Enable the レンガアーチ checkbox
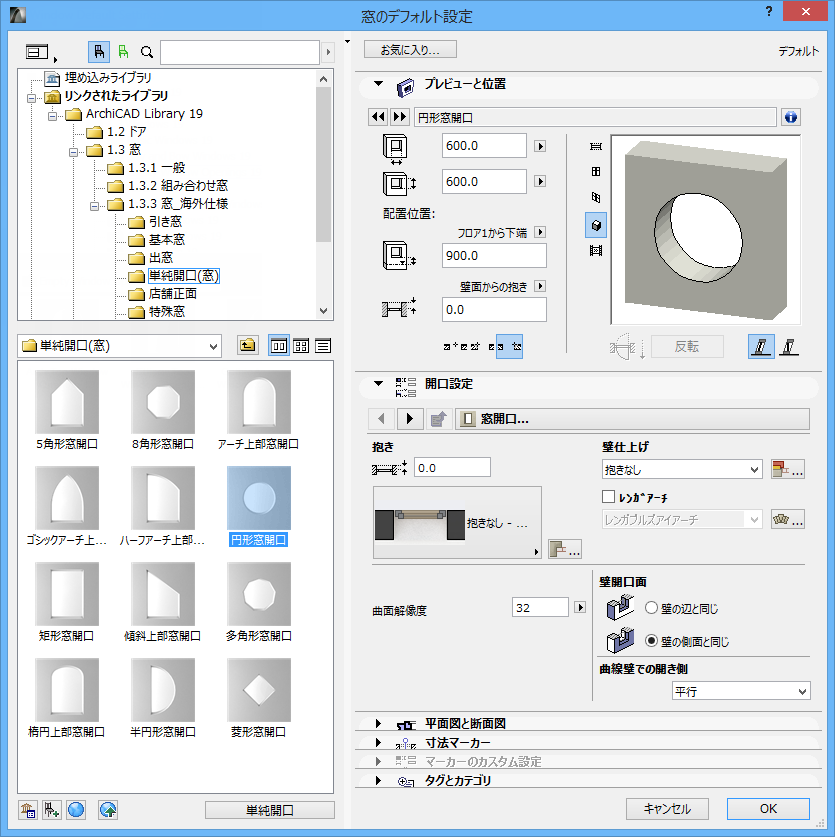This screenshot has width=835, height=837. tap(608, 497)
